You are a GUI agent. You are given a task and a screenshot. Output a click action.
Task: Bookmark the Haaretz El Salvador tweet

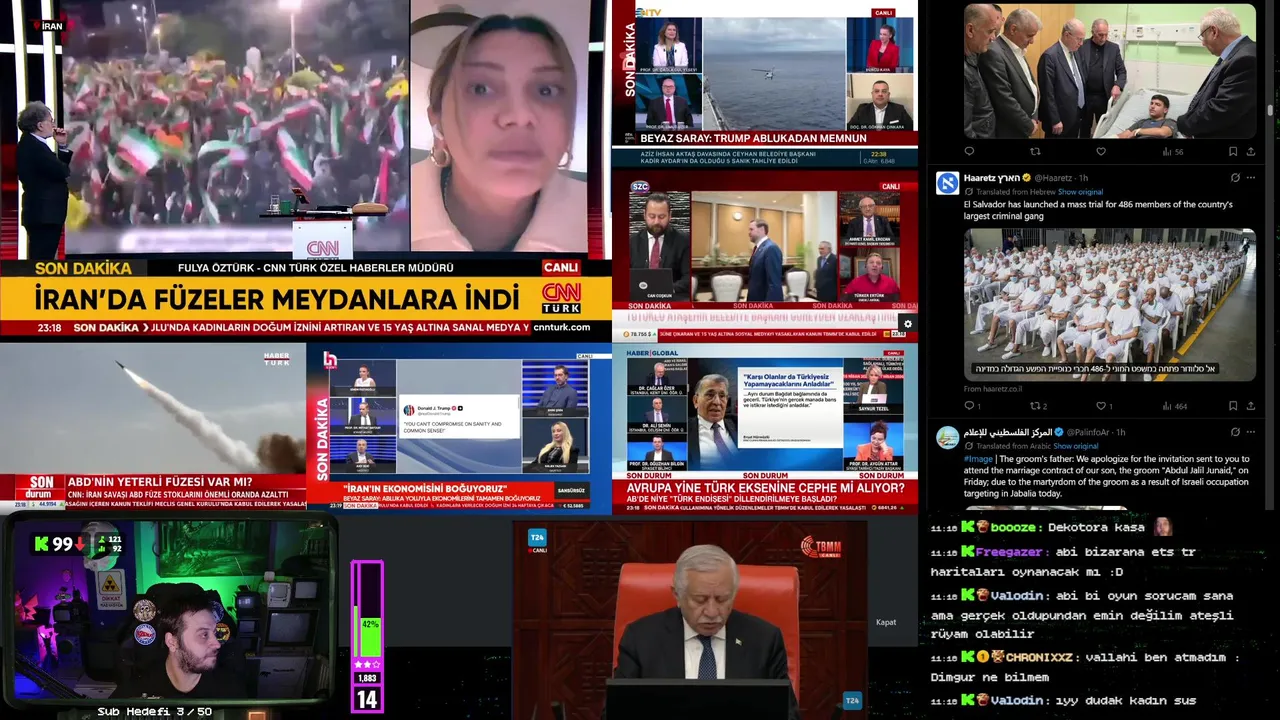(1233, 406)
